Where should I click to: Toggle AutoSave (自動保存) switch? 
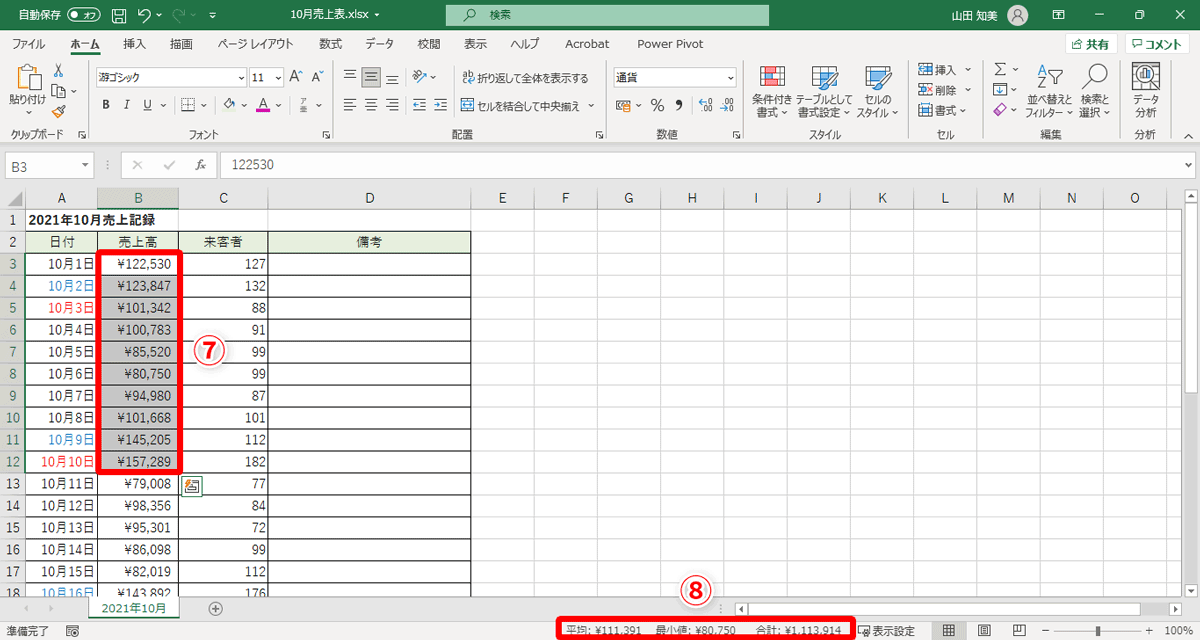(x=83, y=15)
